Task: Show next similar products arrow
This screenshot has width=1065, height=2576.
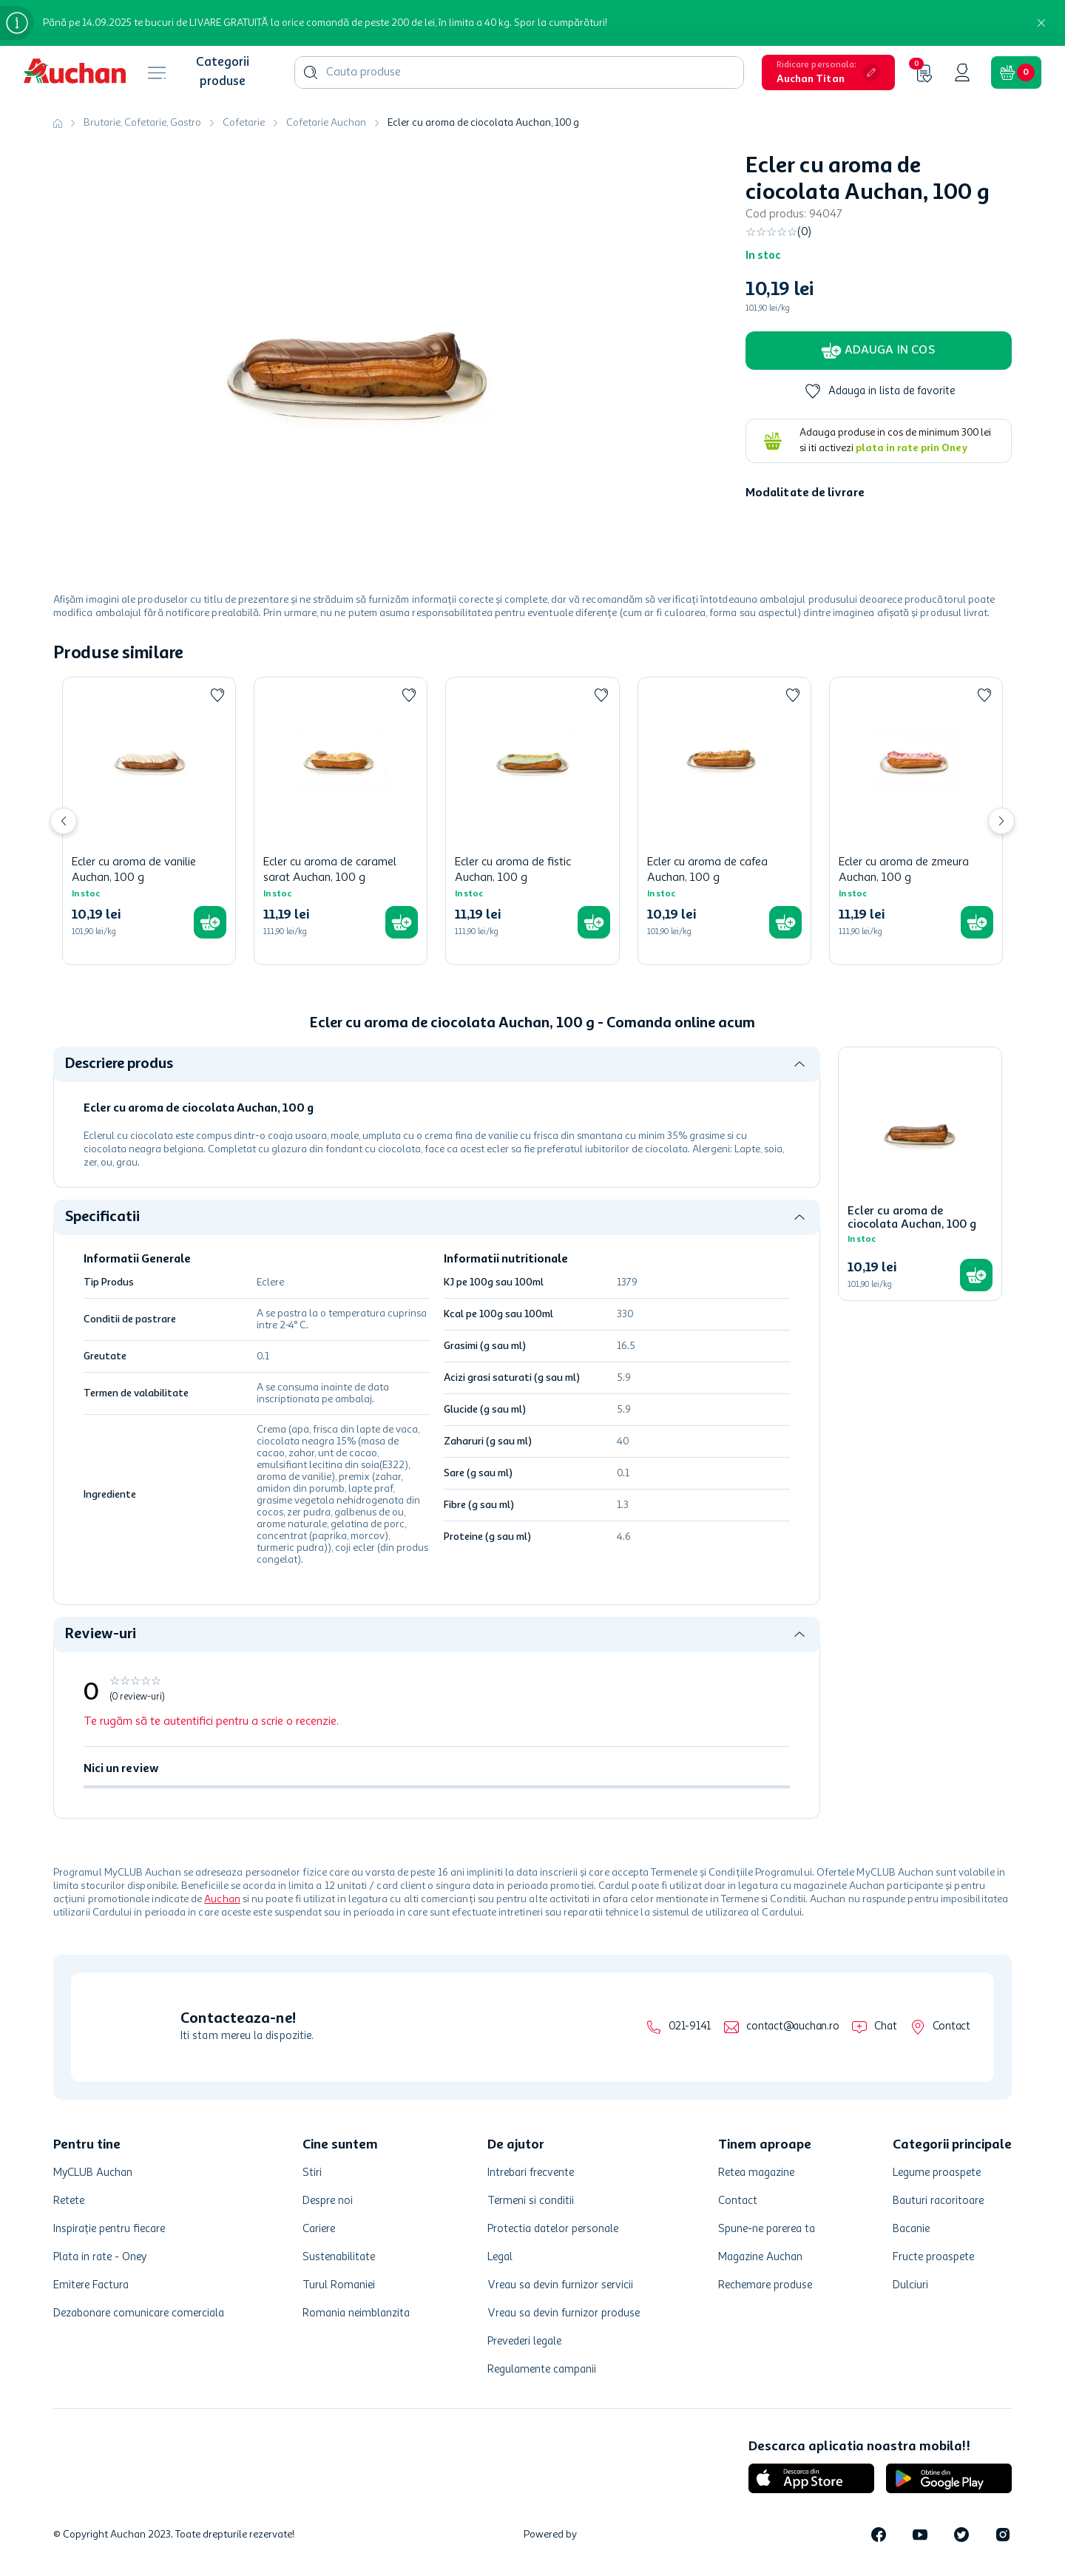Action: [x=1001, y=821]
